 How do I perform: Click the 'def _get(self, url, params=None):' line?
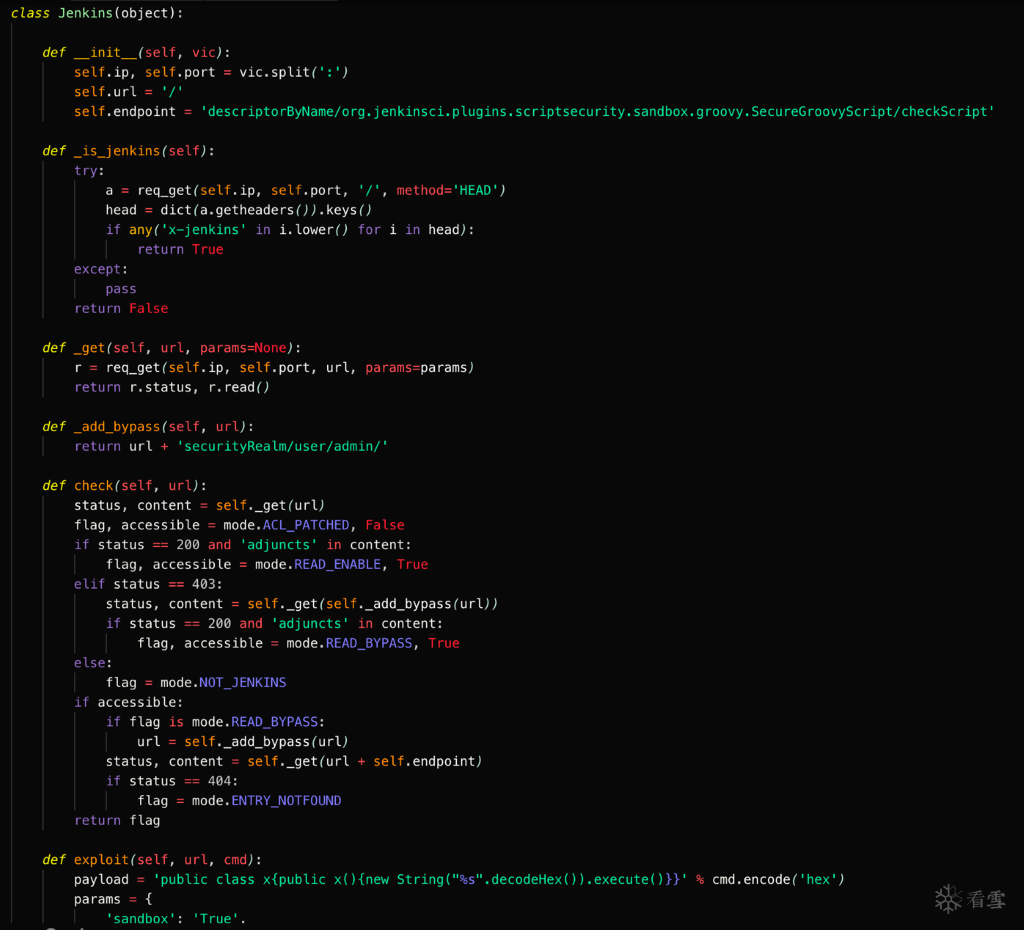171,348
